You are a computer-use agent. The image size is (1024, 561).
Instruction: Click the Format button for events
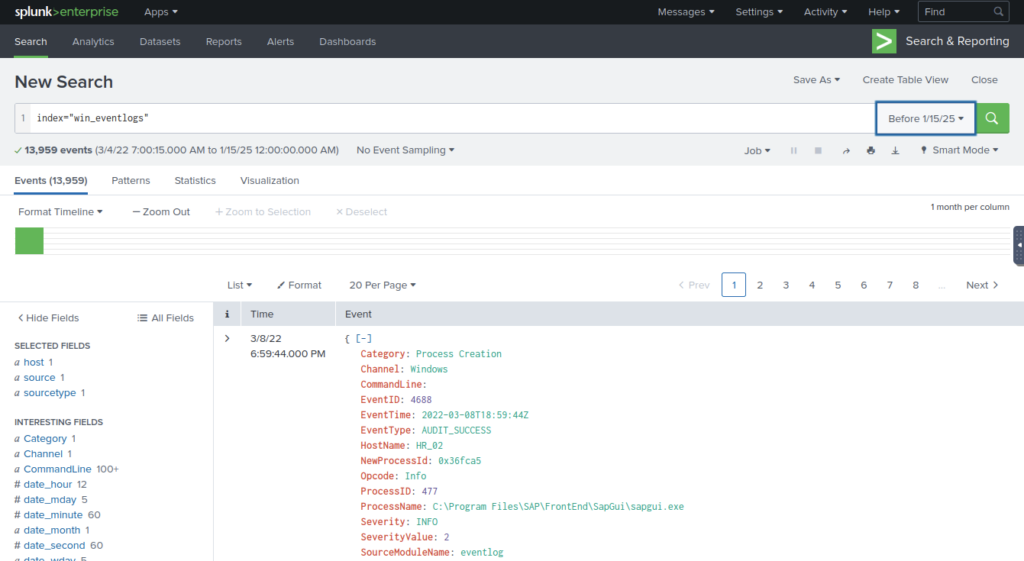click(299, 285)
